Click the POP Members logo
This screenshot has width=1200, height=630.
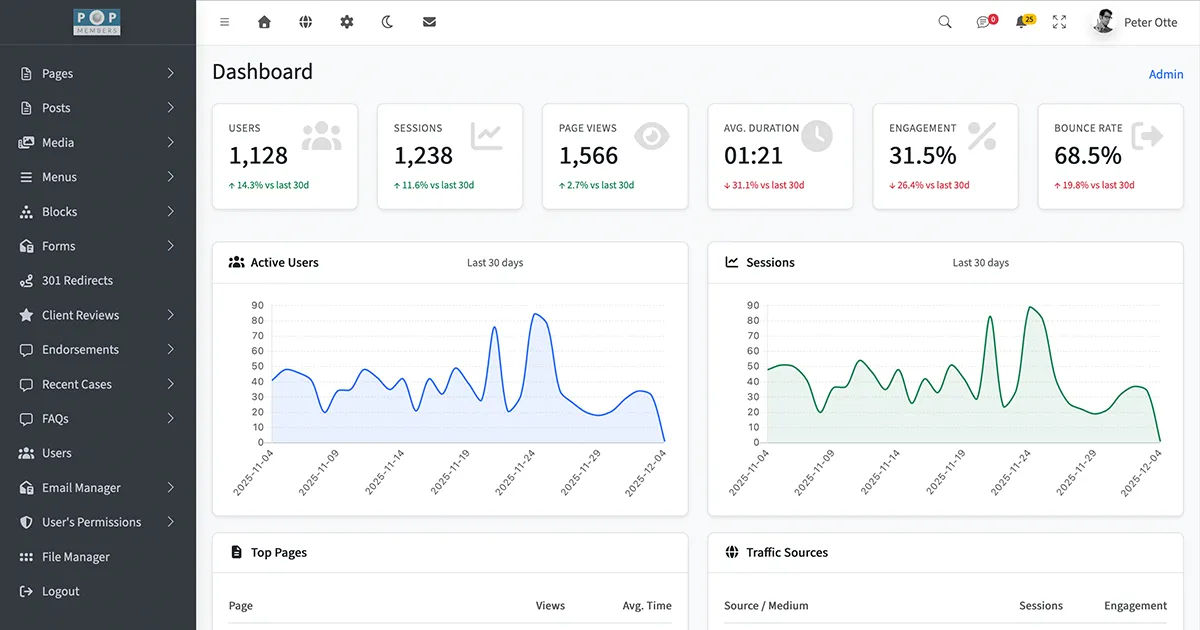tap(97, 22)
